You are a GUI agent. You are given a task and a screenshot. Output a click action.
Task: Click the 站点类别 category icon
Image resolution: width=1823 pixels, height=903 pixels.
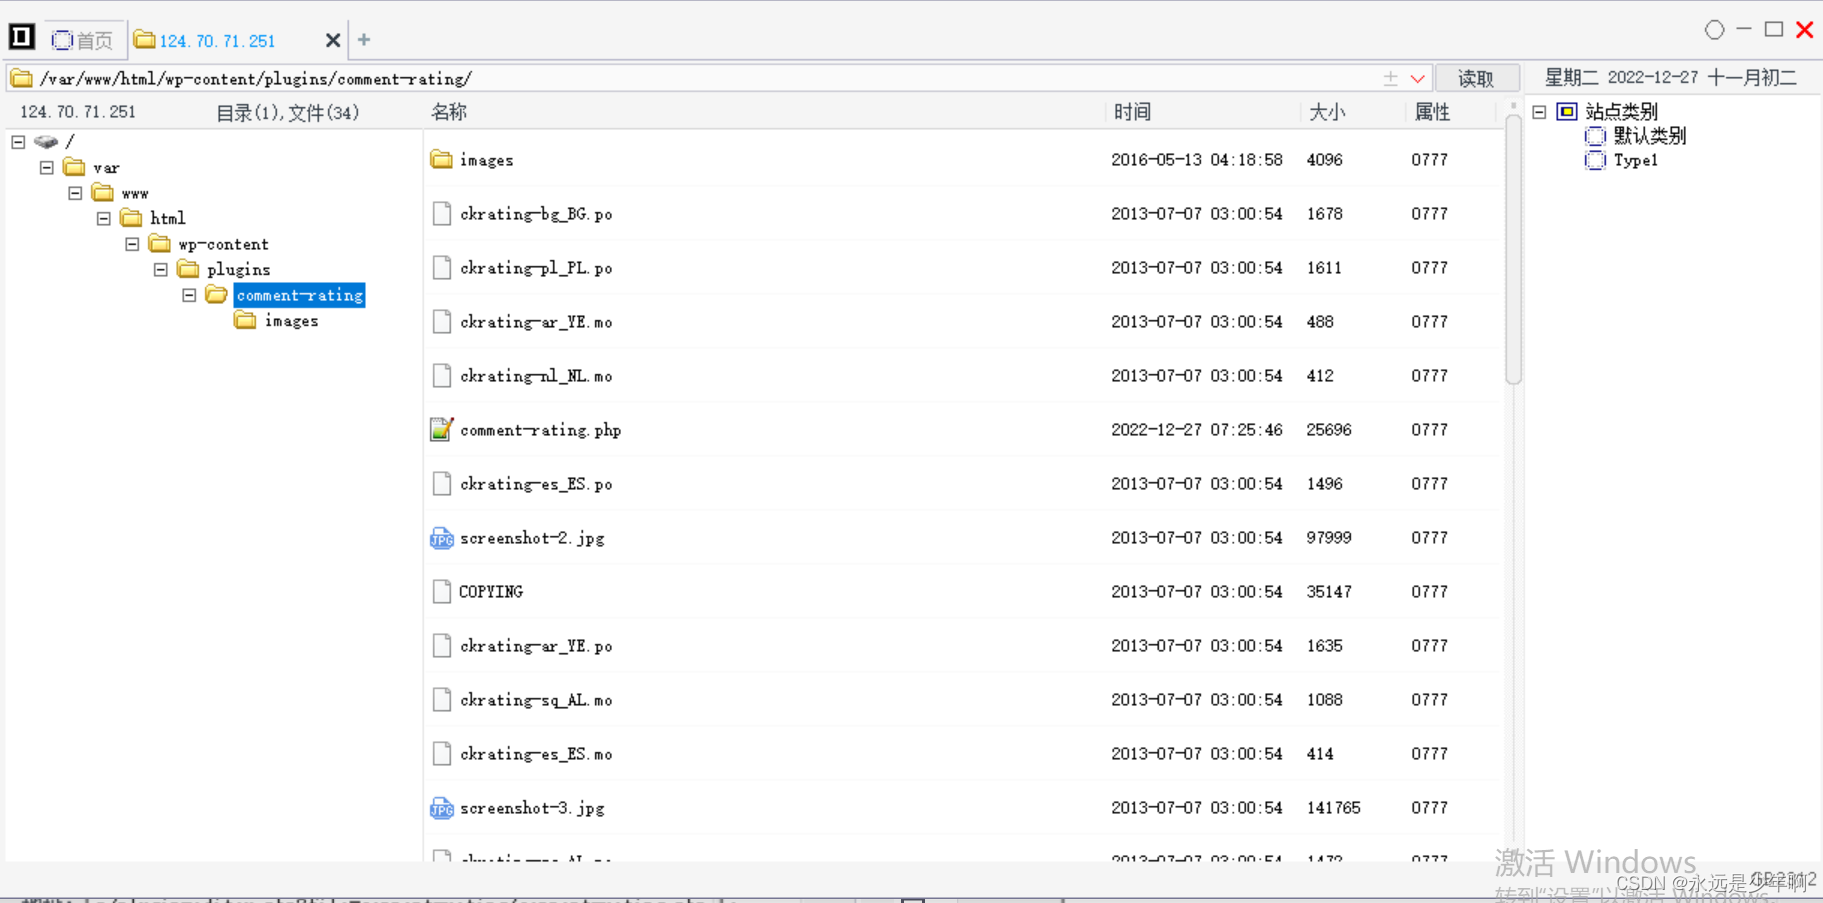tap(1567, 112)
